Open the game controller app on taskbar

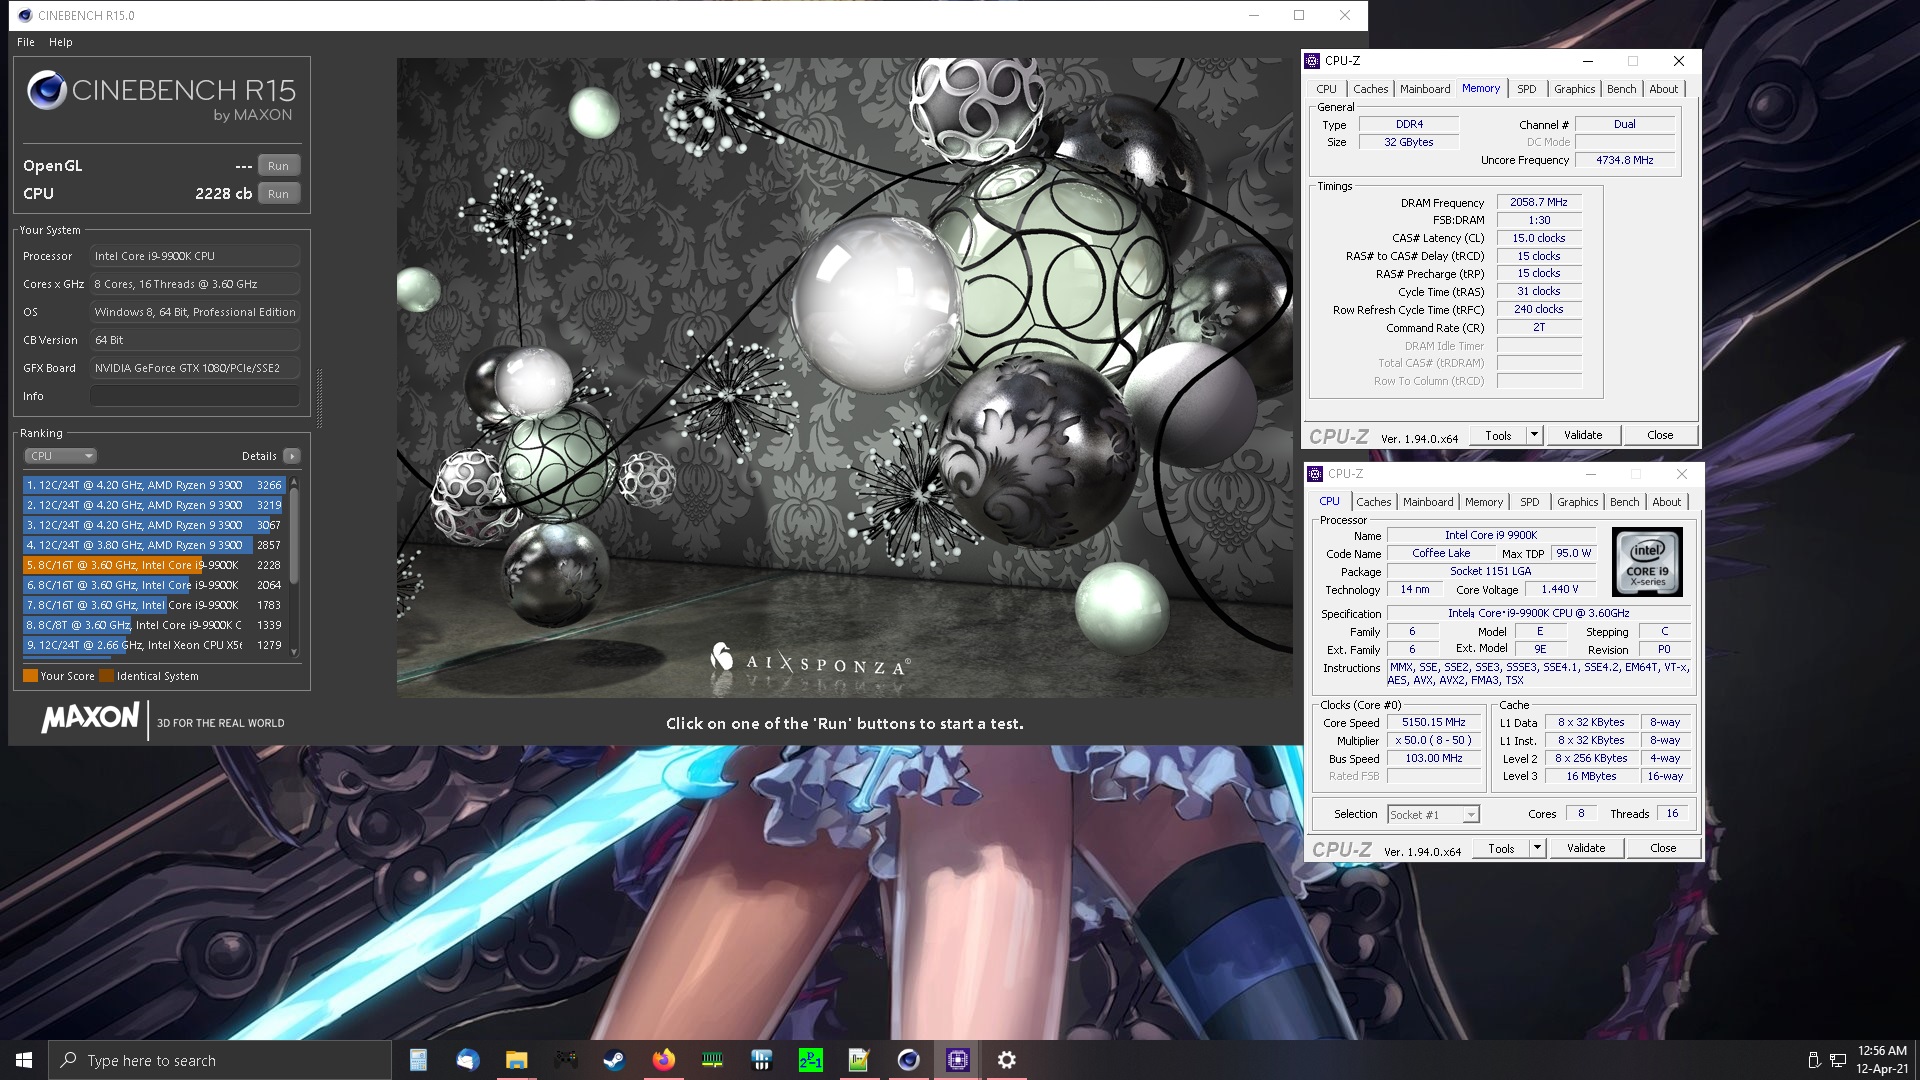pos(565,1060)
